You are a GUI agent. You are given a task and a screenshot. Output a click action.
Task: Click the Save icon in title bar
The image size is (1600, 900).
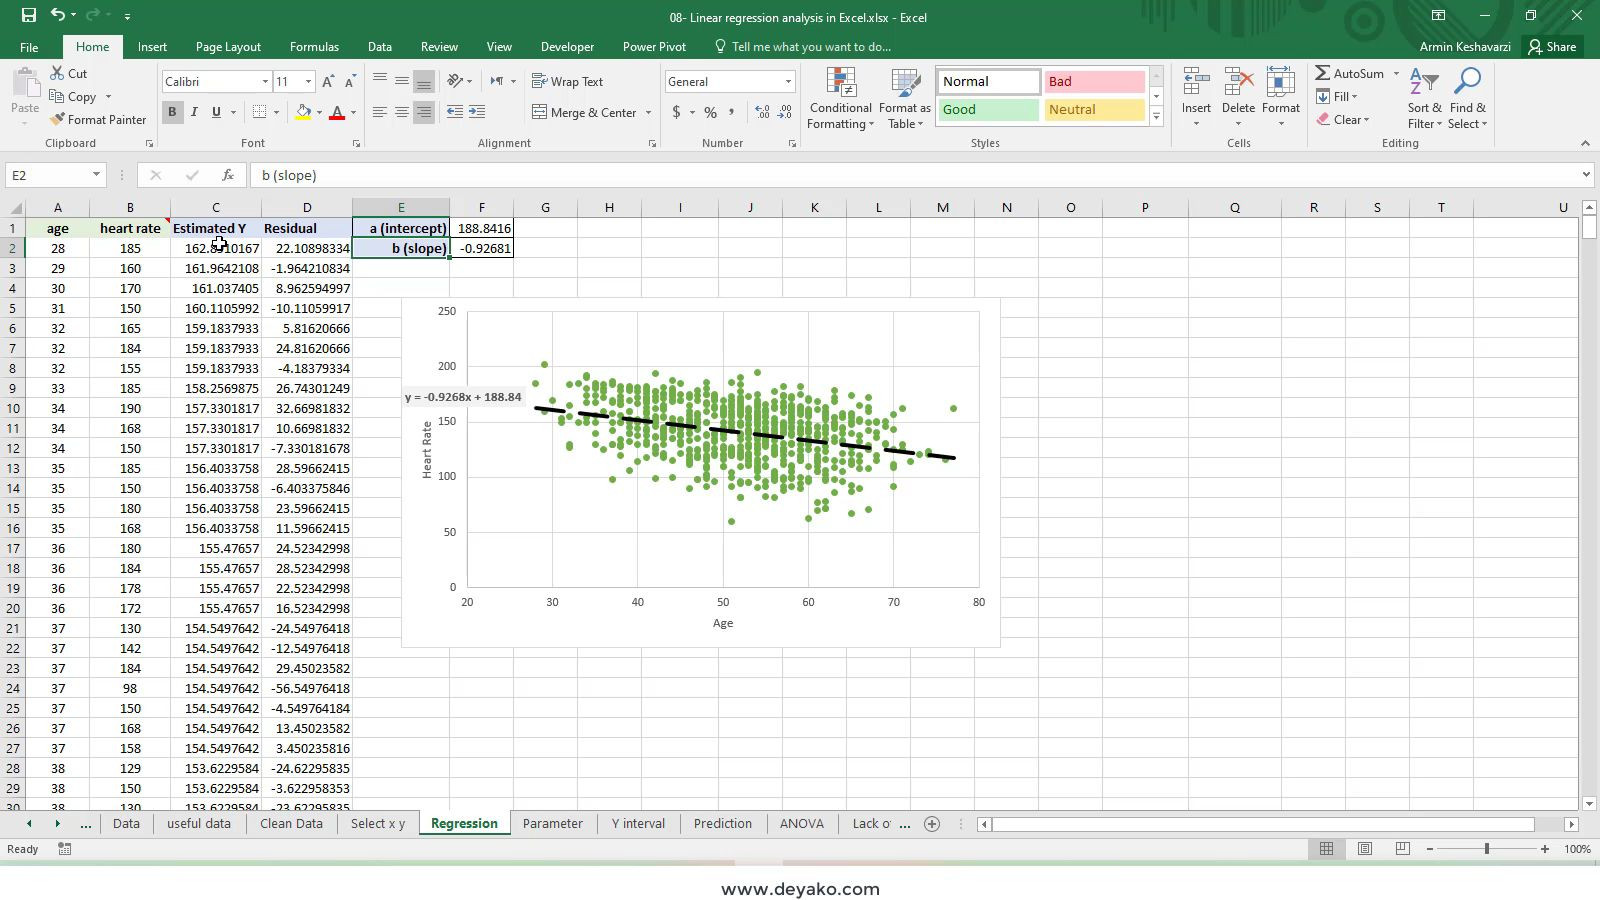pos(28,16)
